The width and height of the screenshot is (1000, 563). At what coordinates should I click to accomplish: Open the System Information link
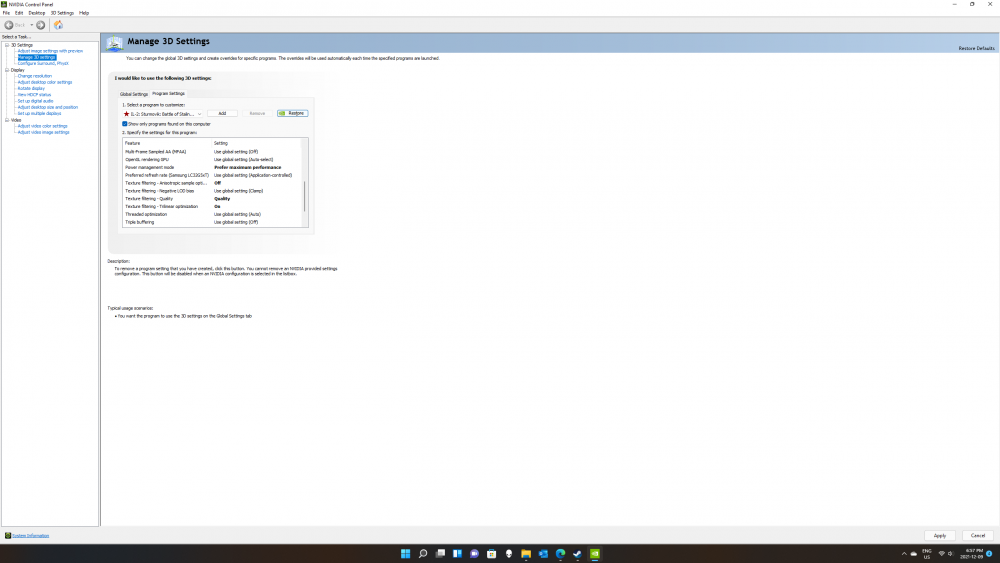[30, 536]
